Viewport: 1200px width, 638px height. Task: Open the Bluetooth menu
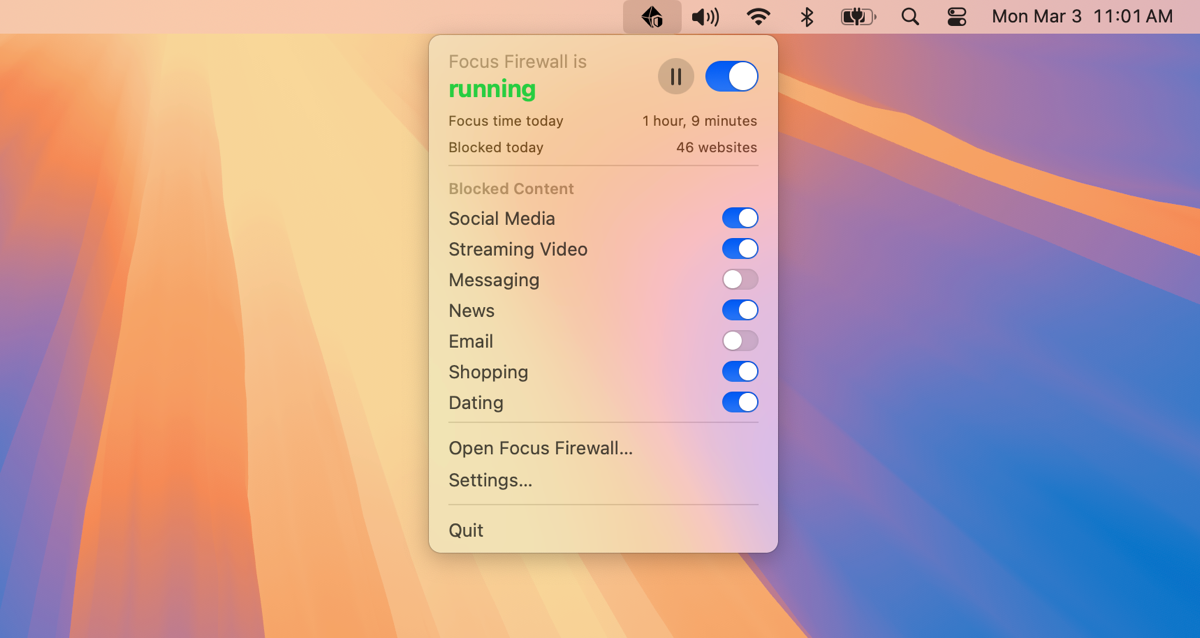pyautogui.click(x=806, y=16)
